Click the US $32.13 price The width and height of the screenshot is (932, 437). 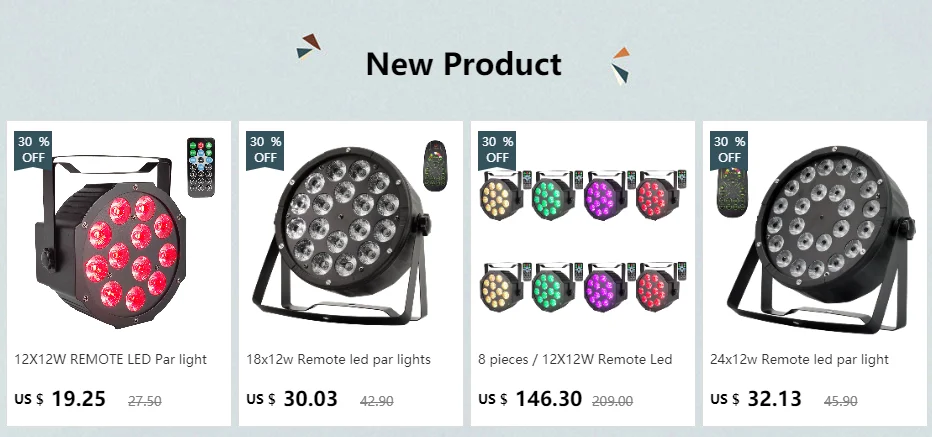tap(755, 398)
